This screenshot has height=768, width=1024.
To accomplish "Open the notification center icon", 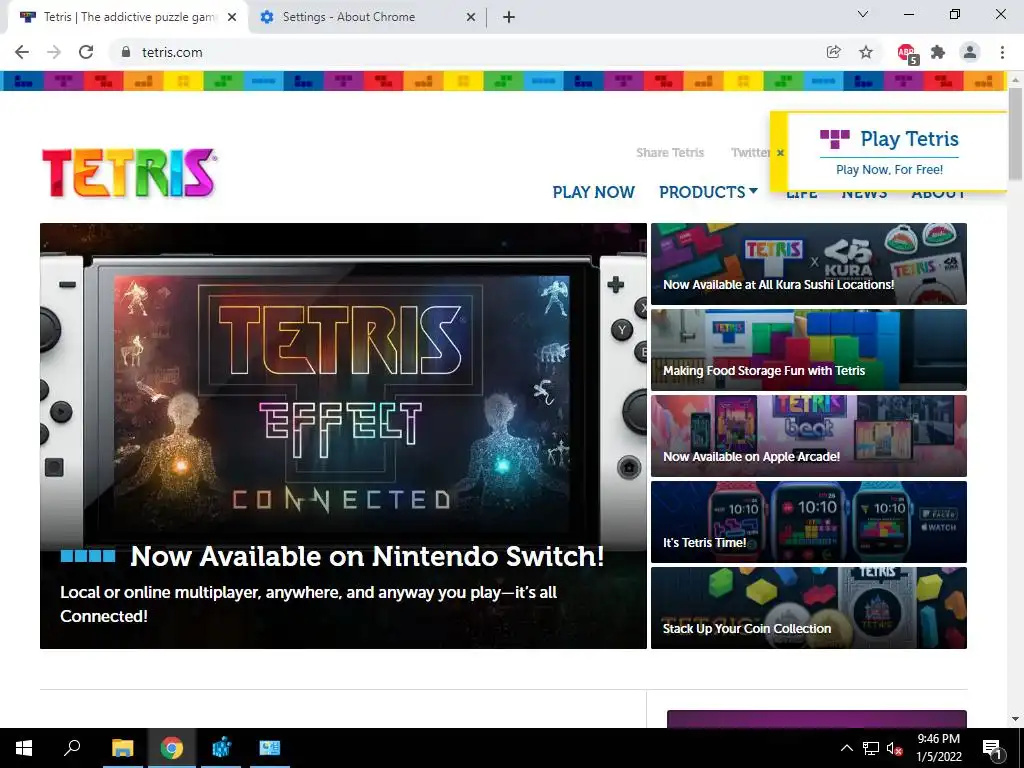I will click(993, 748).
